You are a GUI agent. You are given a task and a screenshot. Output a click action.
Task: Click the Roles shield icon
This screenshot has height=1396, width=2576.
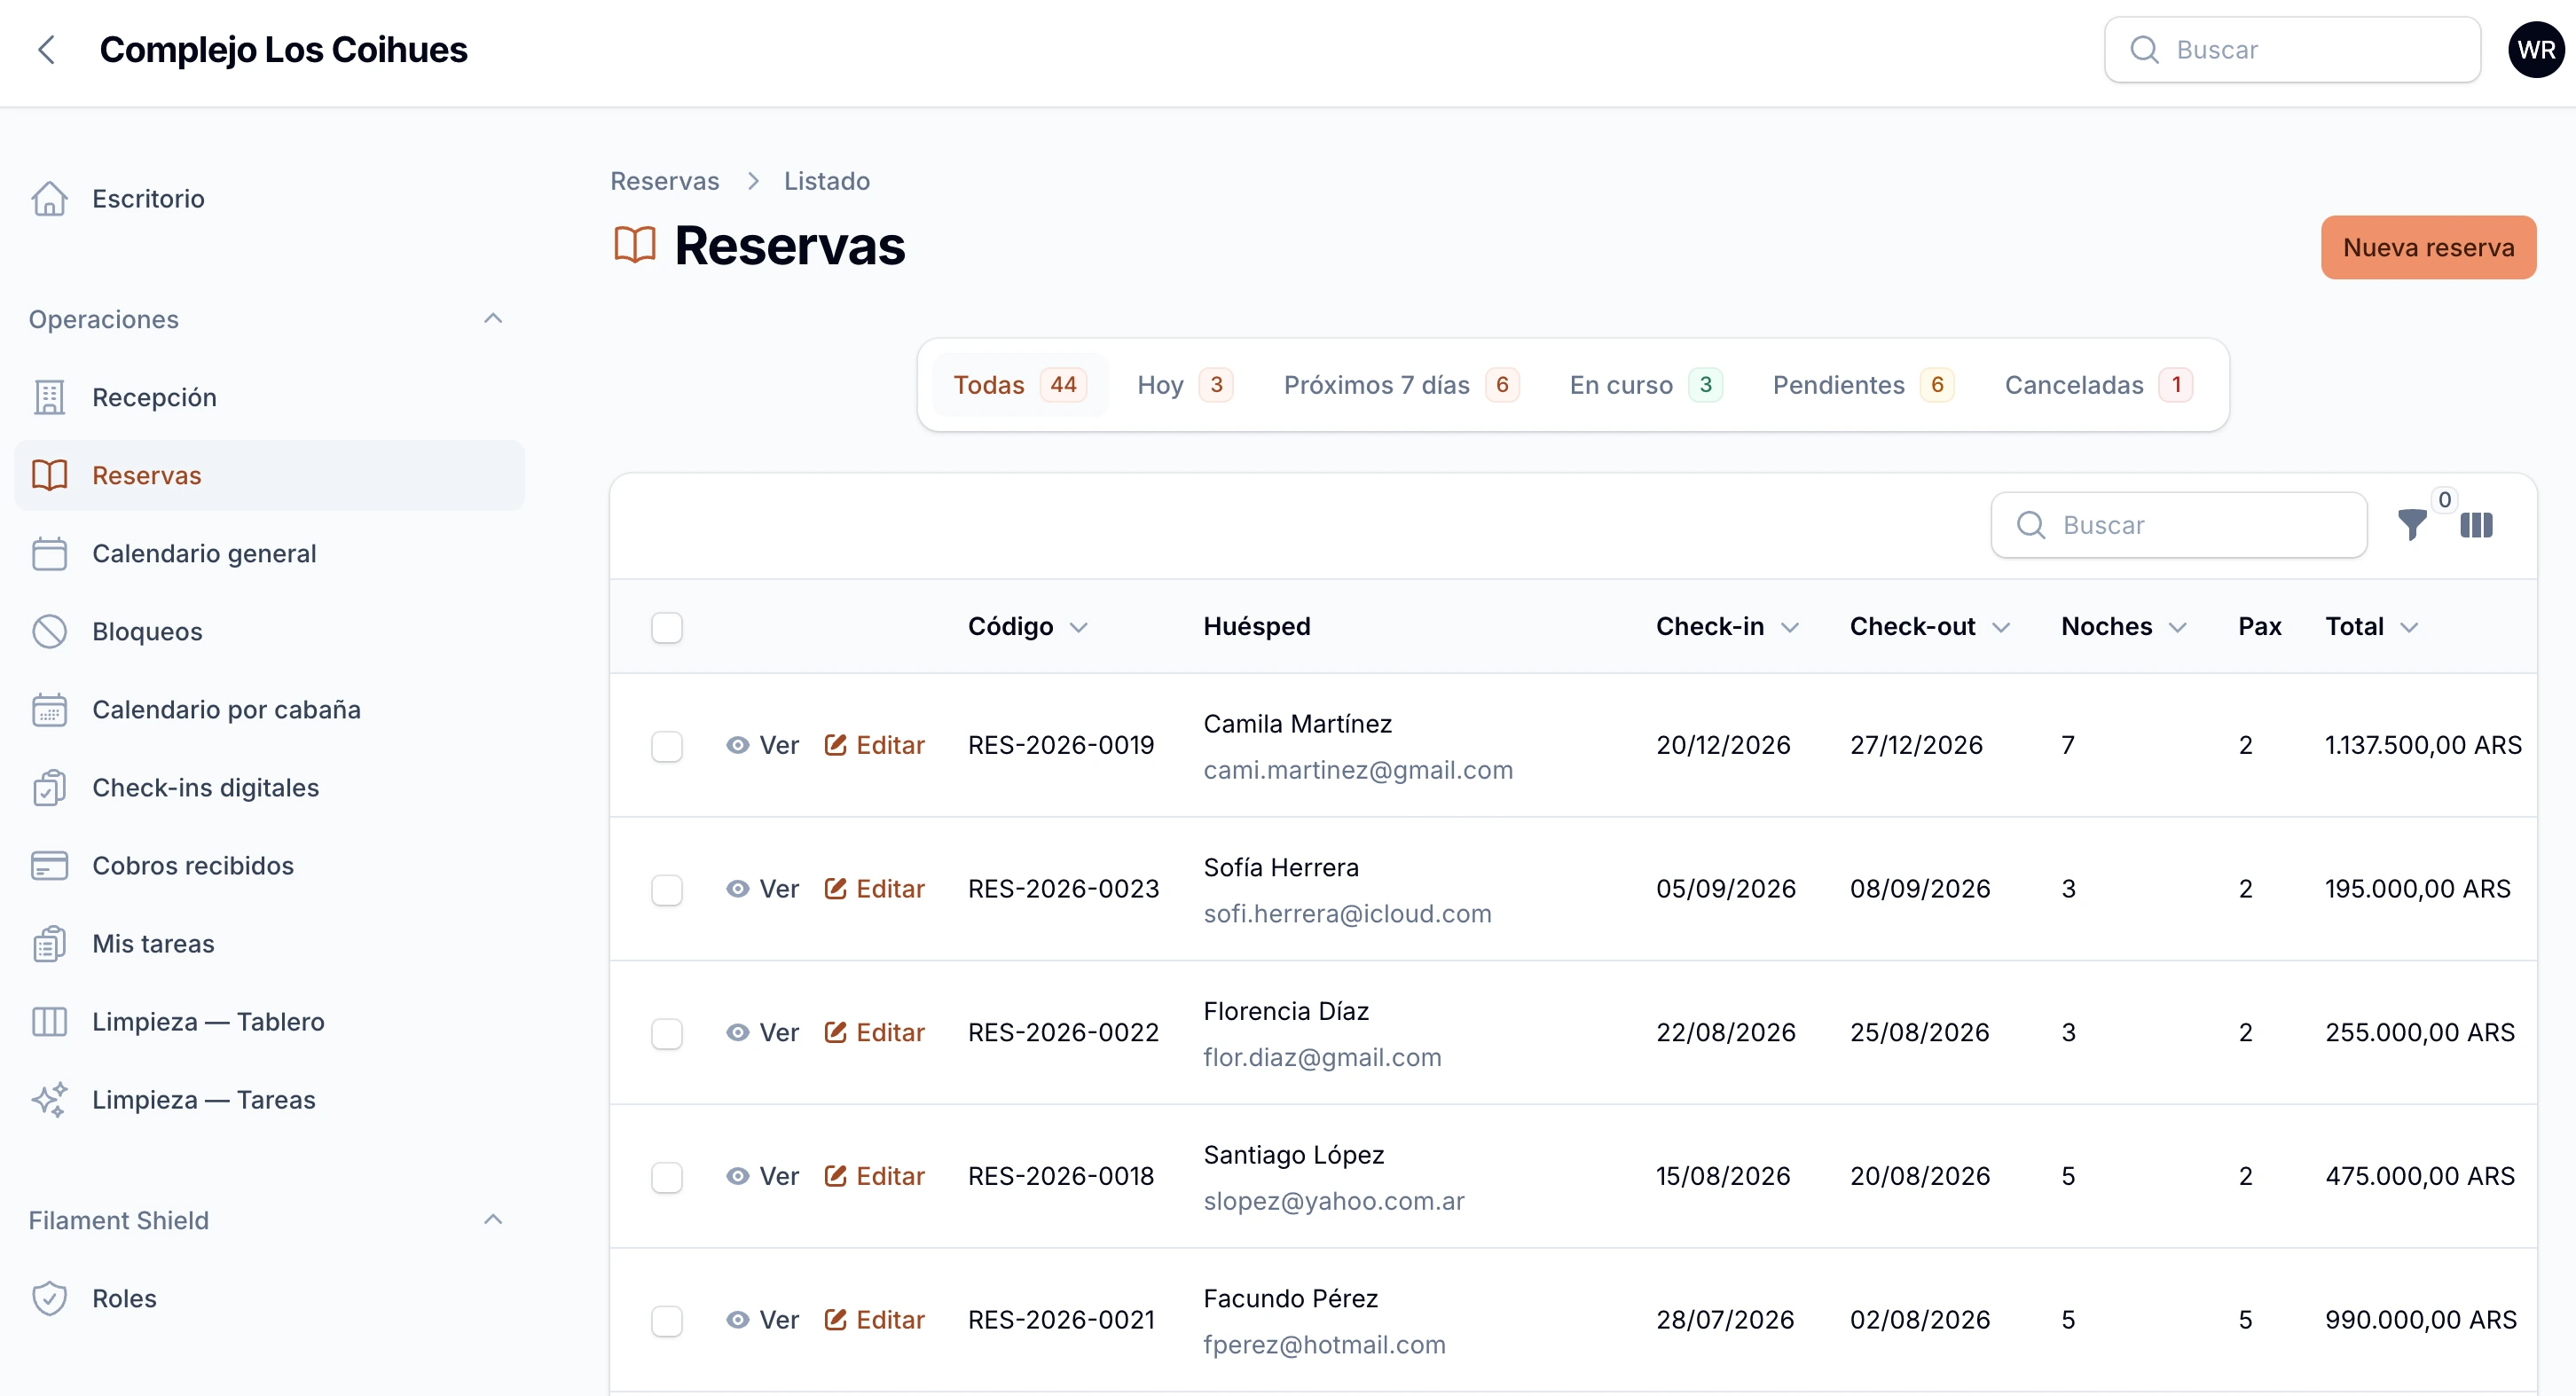(x=49, y=1298)
